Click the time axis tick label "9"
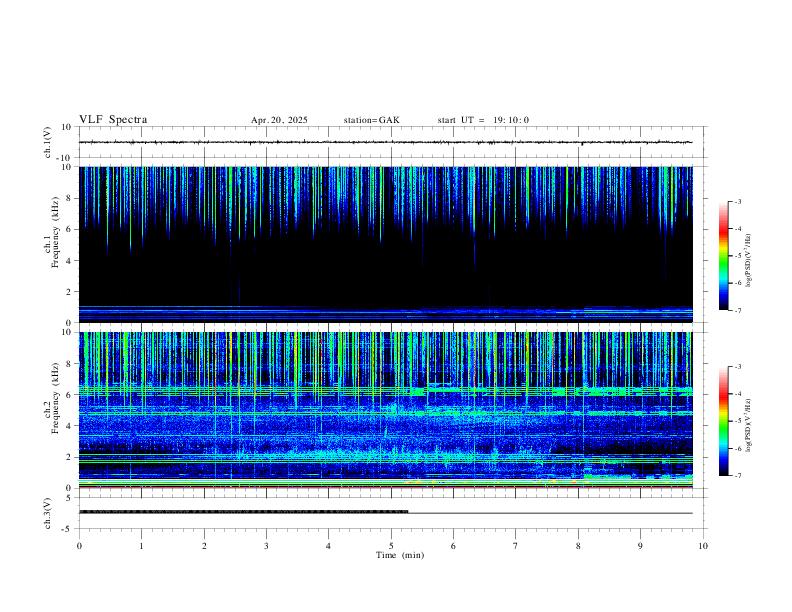 640,546
